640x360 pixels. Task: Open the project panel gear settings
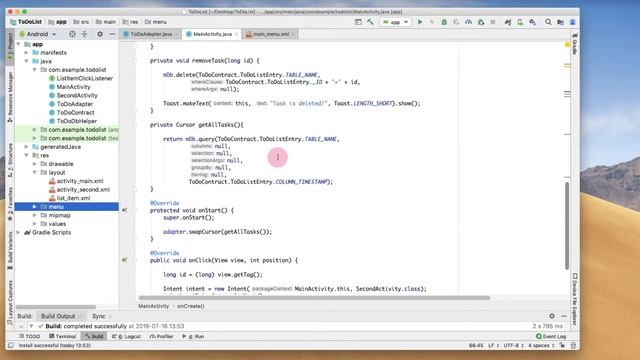[x=100, y=34]
